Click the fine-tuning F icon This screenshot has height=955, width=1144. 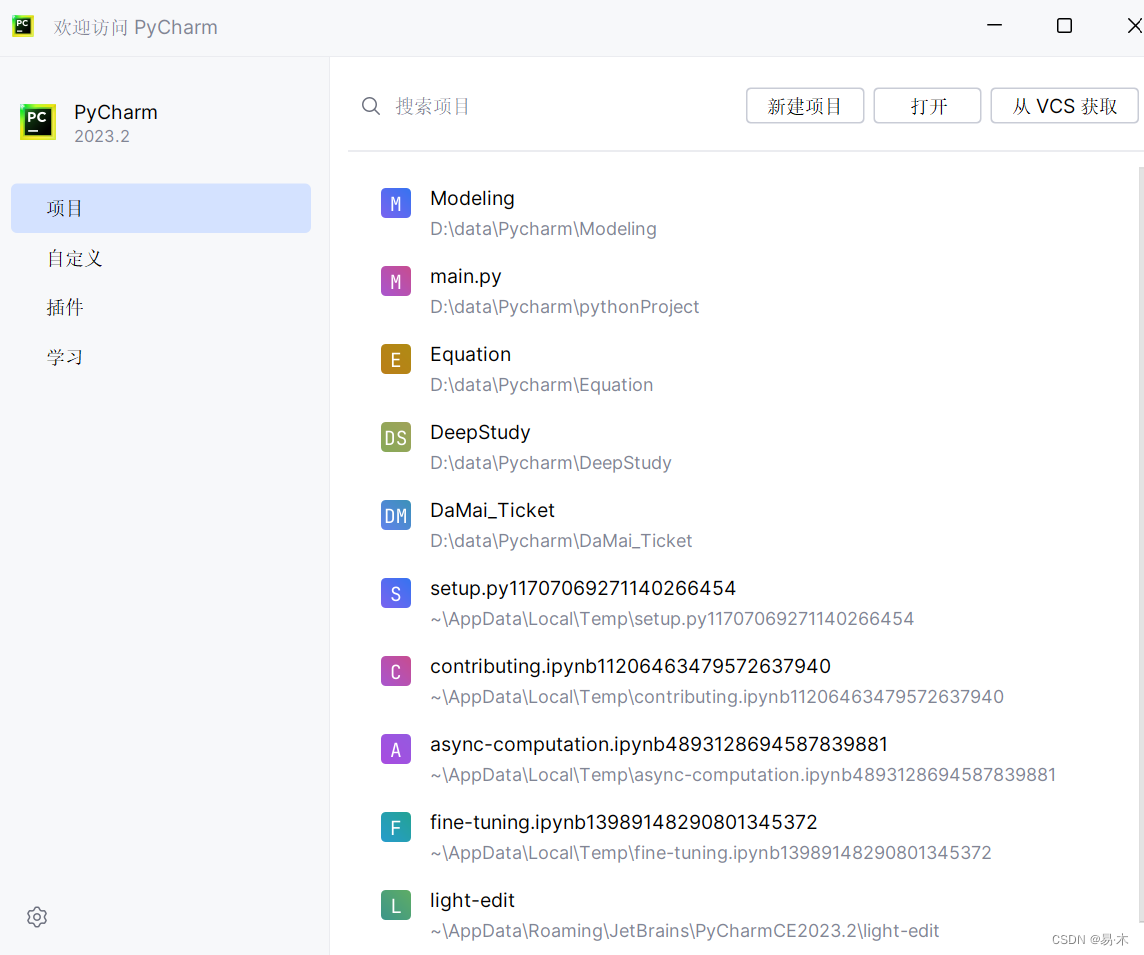click(x=395, y=828)
